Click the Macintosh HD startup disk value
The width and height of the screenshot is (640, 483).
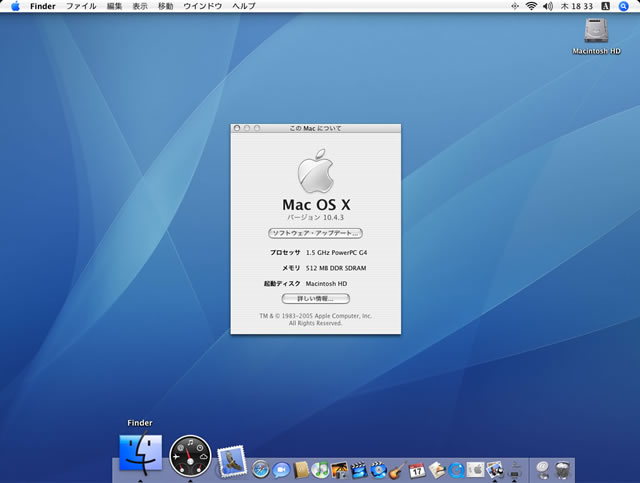tap(326, 284)
